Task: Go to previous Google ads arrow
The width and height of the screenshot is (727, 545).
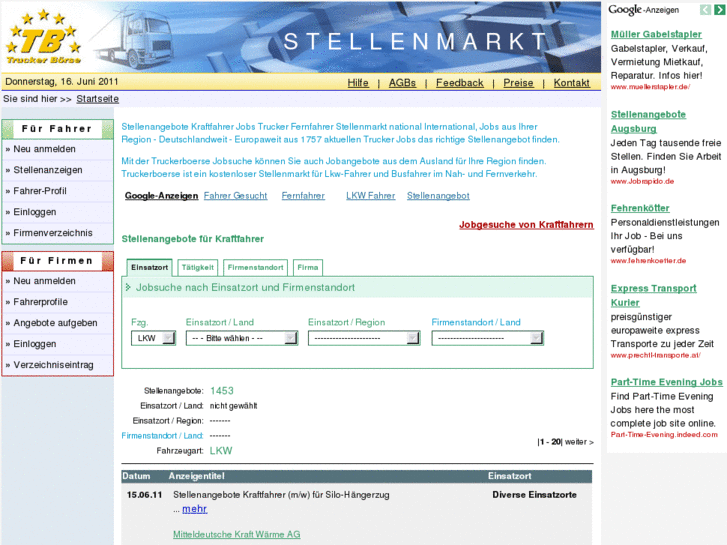Action: coord(705,10)
